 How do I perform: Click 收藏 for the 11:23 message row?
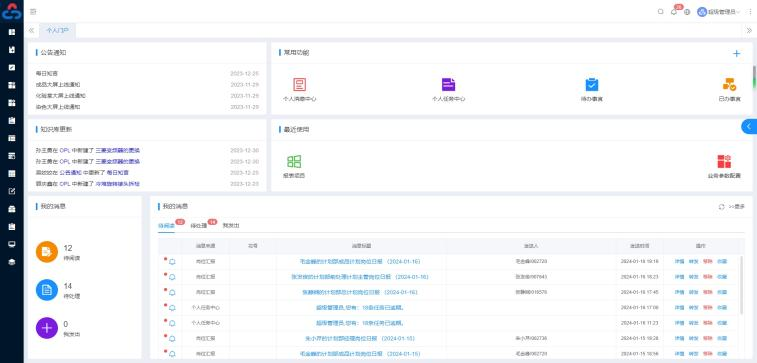pos(722,323)
